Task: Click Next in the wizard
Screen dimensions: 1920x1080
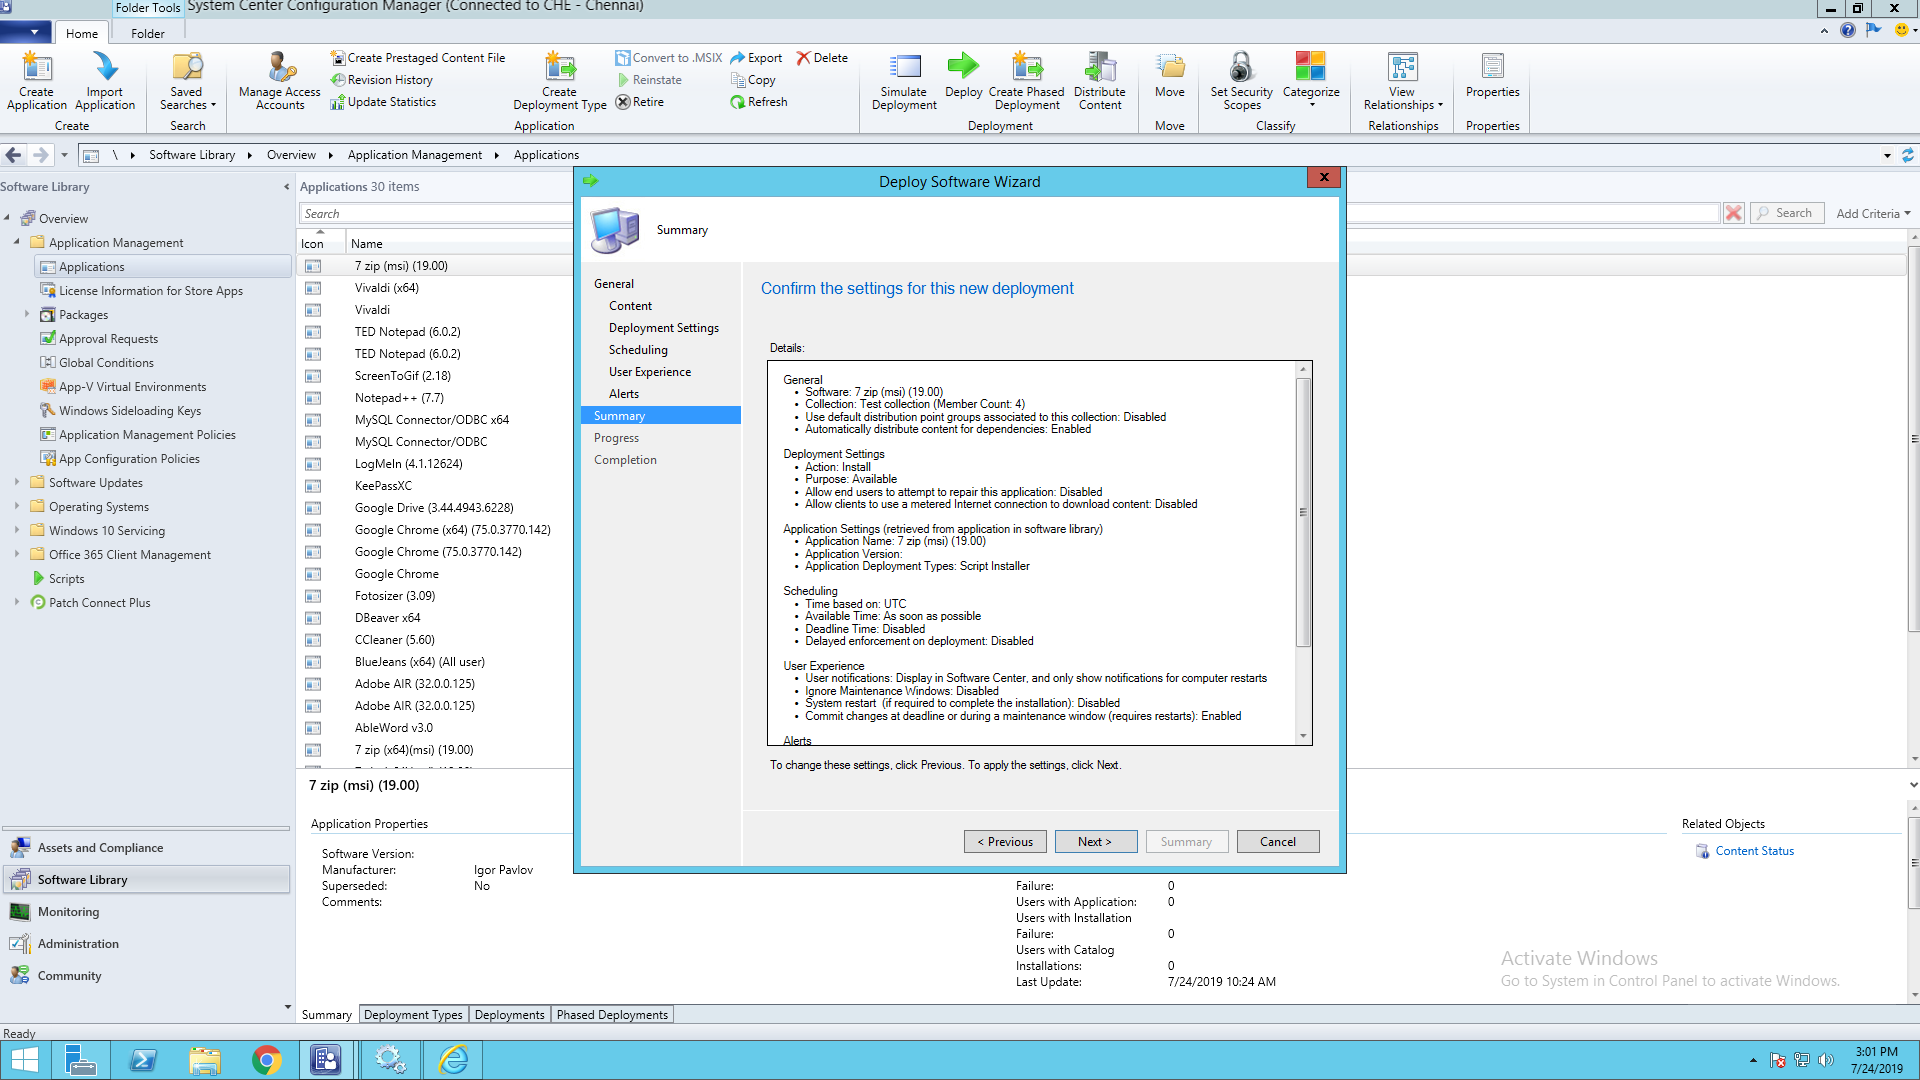Action: coord(1096,841)
